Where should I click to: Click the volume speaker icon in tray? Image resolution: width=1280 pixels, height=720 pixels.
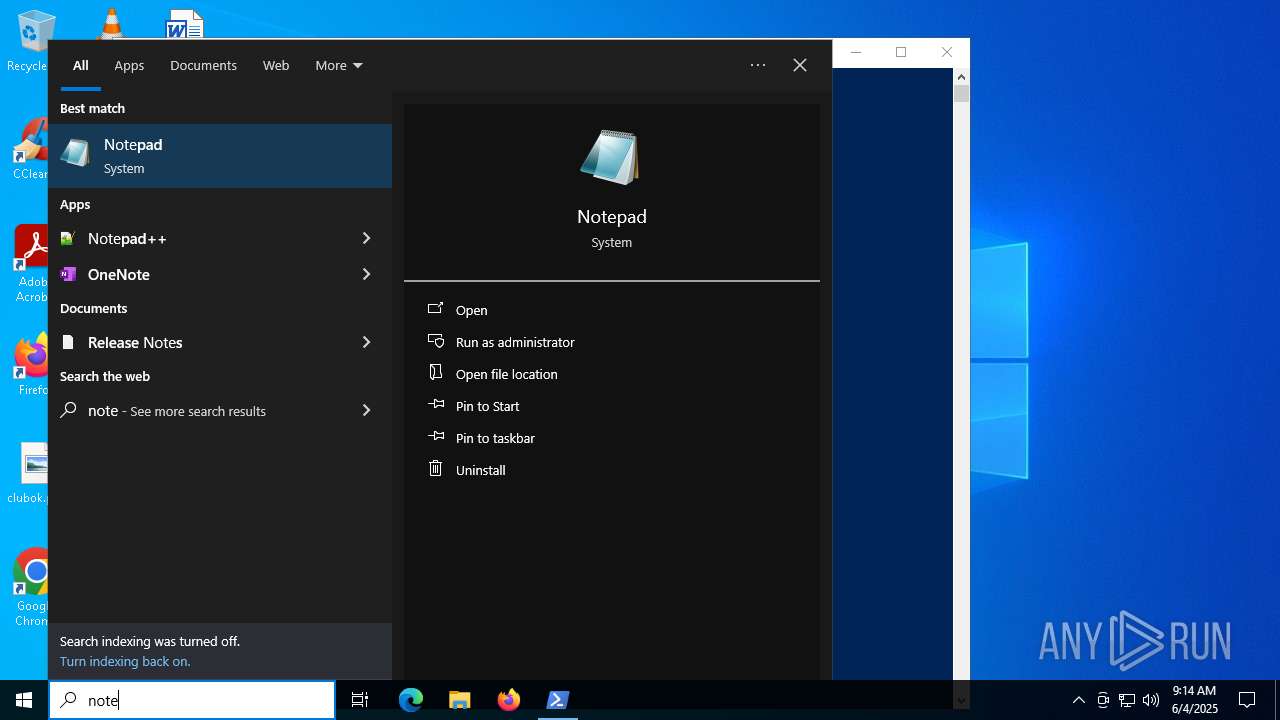[x=1151, y=700]
